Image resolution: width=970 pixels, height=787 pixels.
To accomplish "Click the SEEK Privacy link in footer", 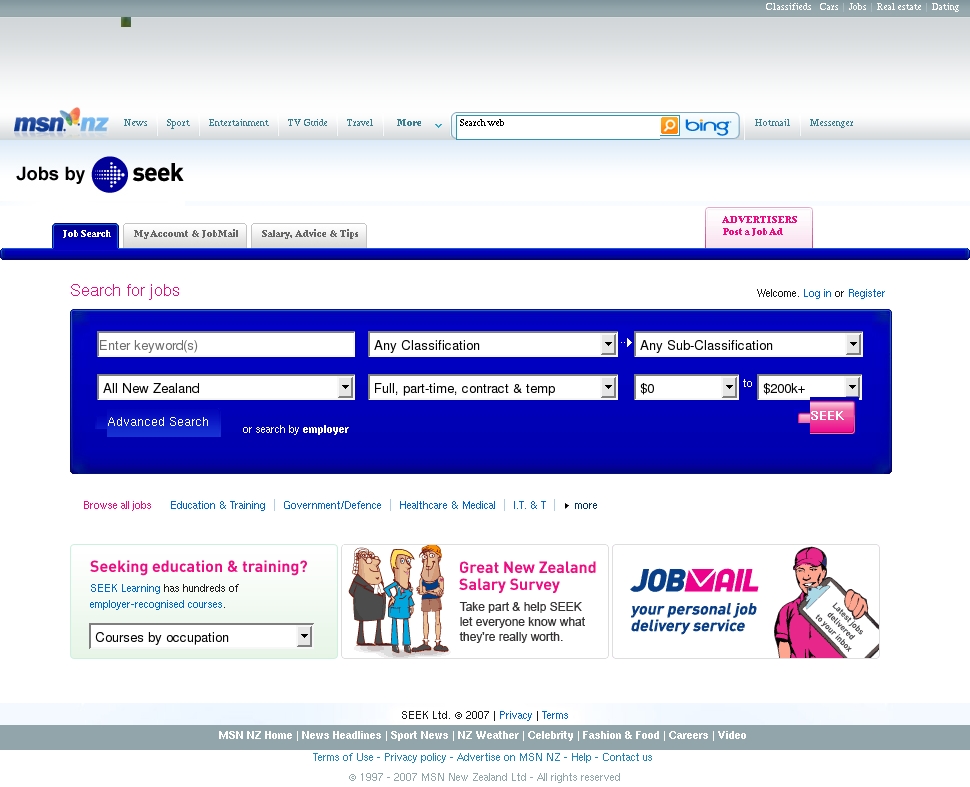I will coord(515,715).
